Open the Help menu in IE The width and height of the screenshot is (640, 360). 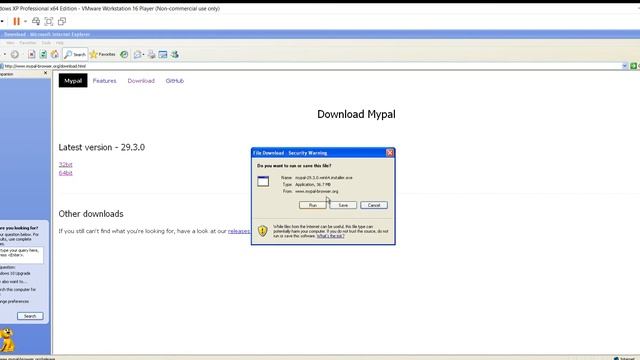pyautogui.click(x=60, y=43)
